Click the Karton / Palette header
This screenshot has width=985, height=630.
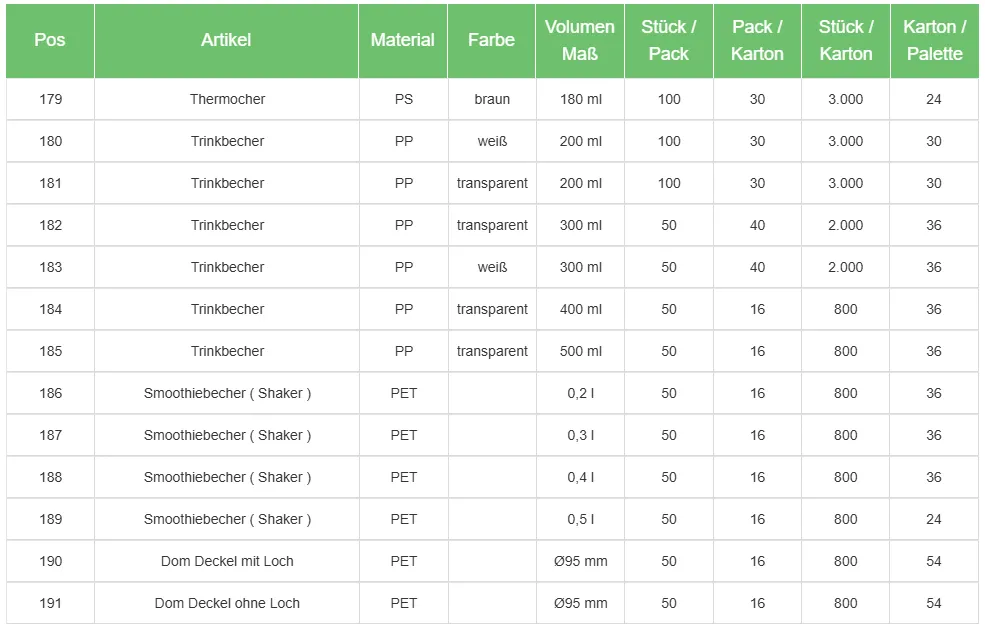click(x=934, y=40)
